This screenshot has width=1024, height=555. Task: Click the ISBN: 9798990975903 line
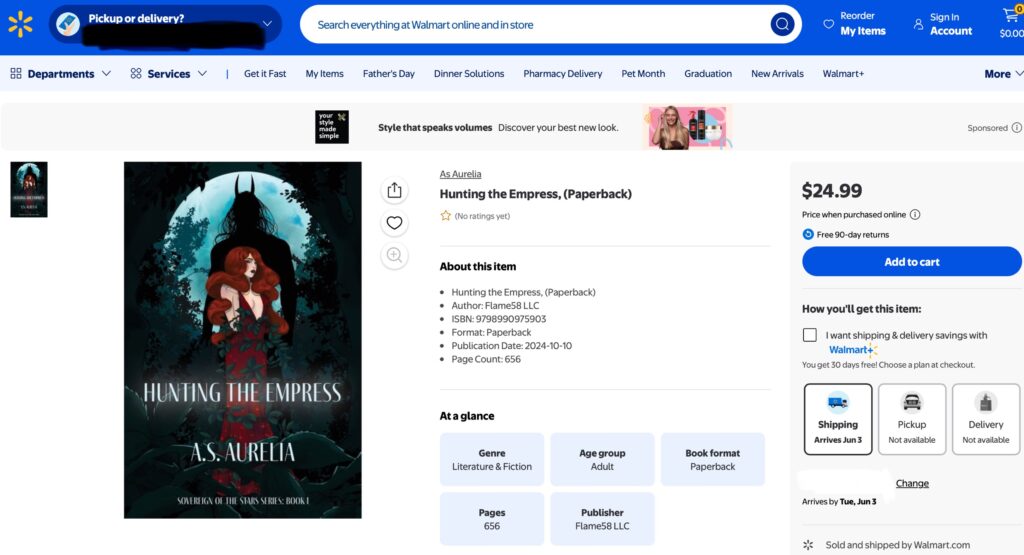(498, 319)
